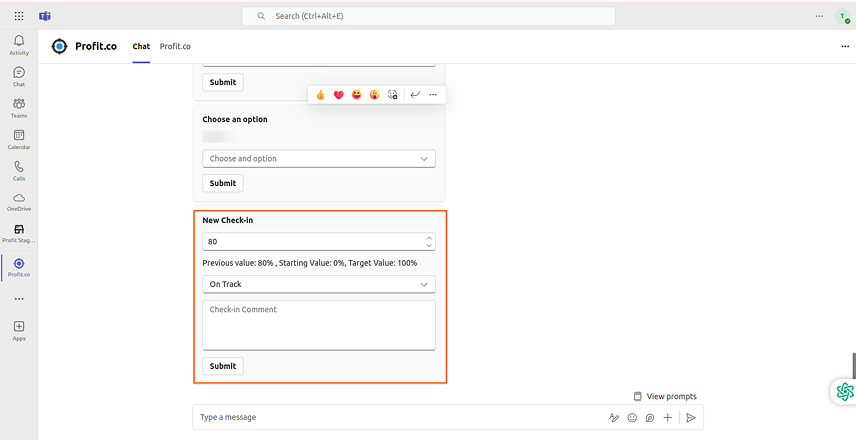The image size is (856, 440).
Task: Open the loop components icon in compose box
Action: (650, 418)
